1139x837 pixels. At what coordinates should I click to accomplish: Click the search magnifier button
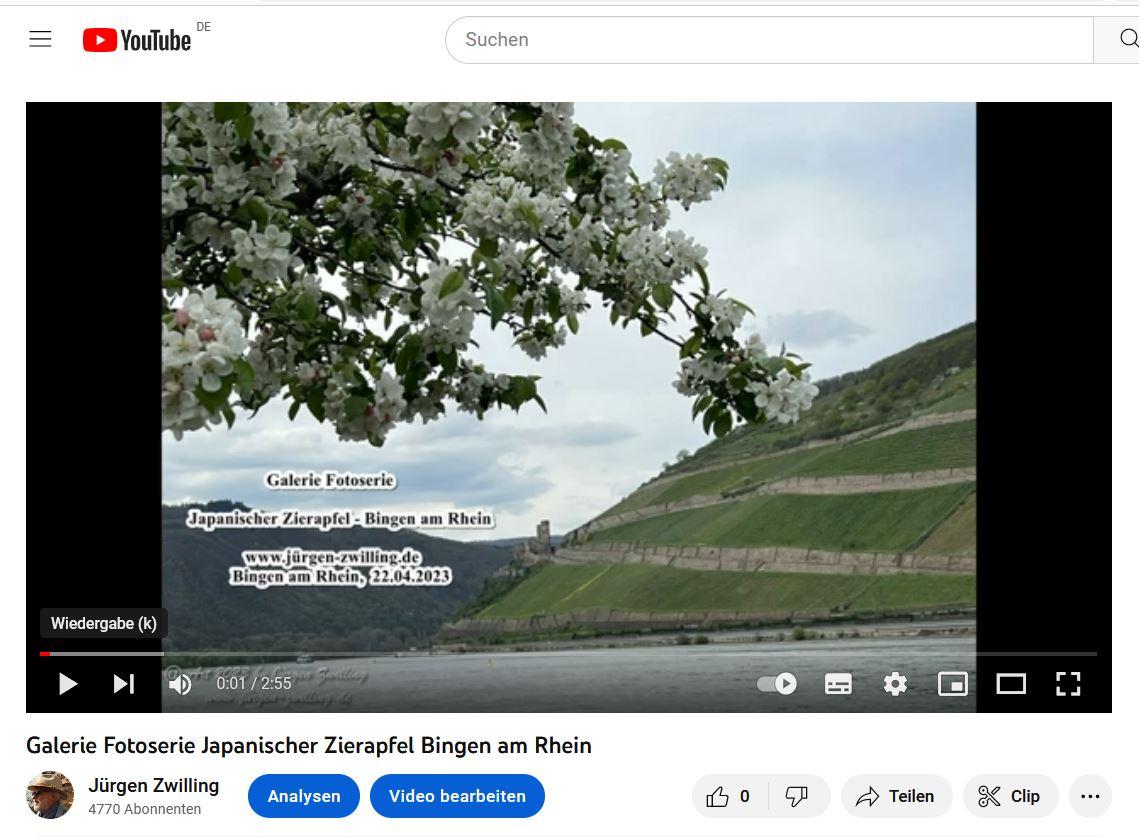point(1124,40)
